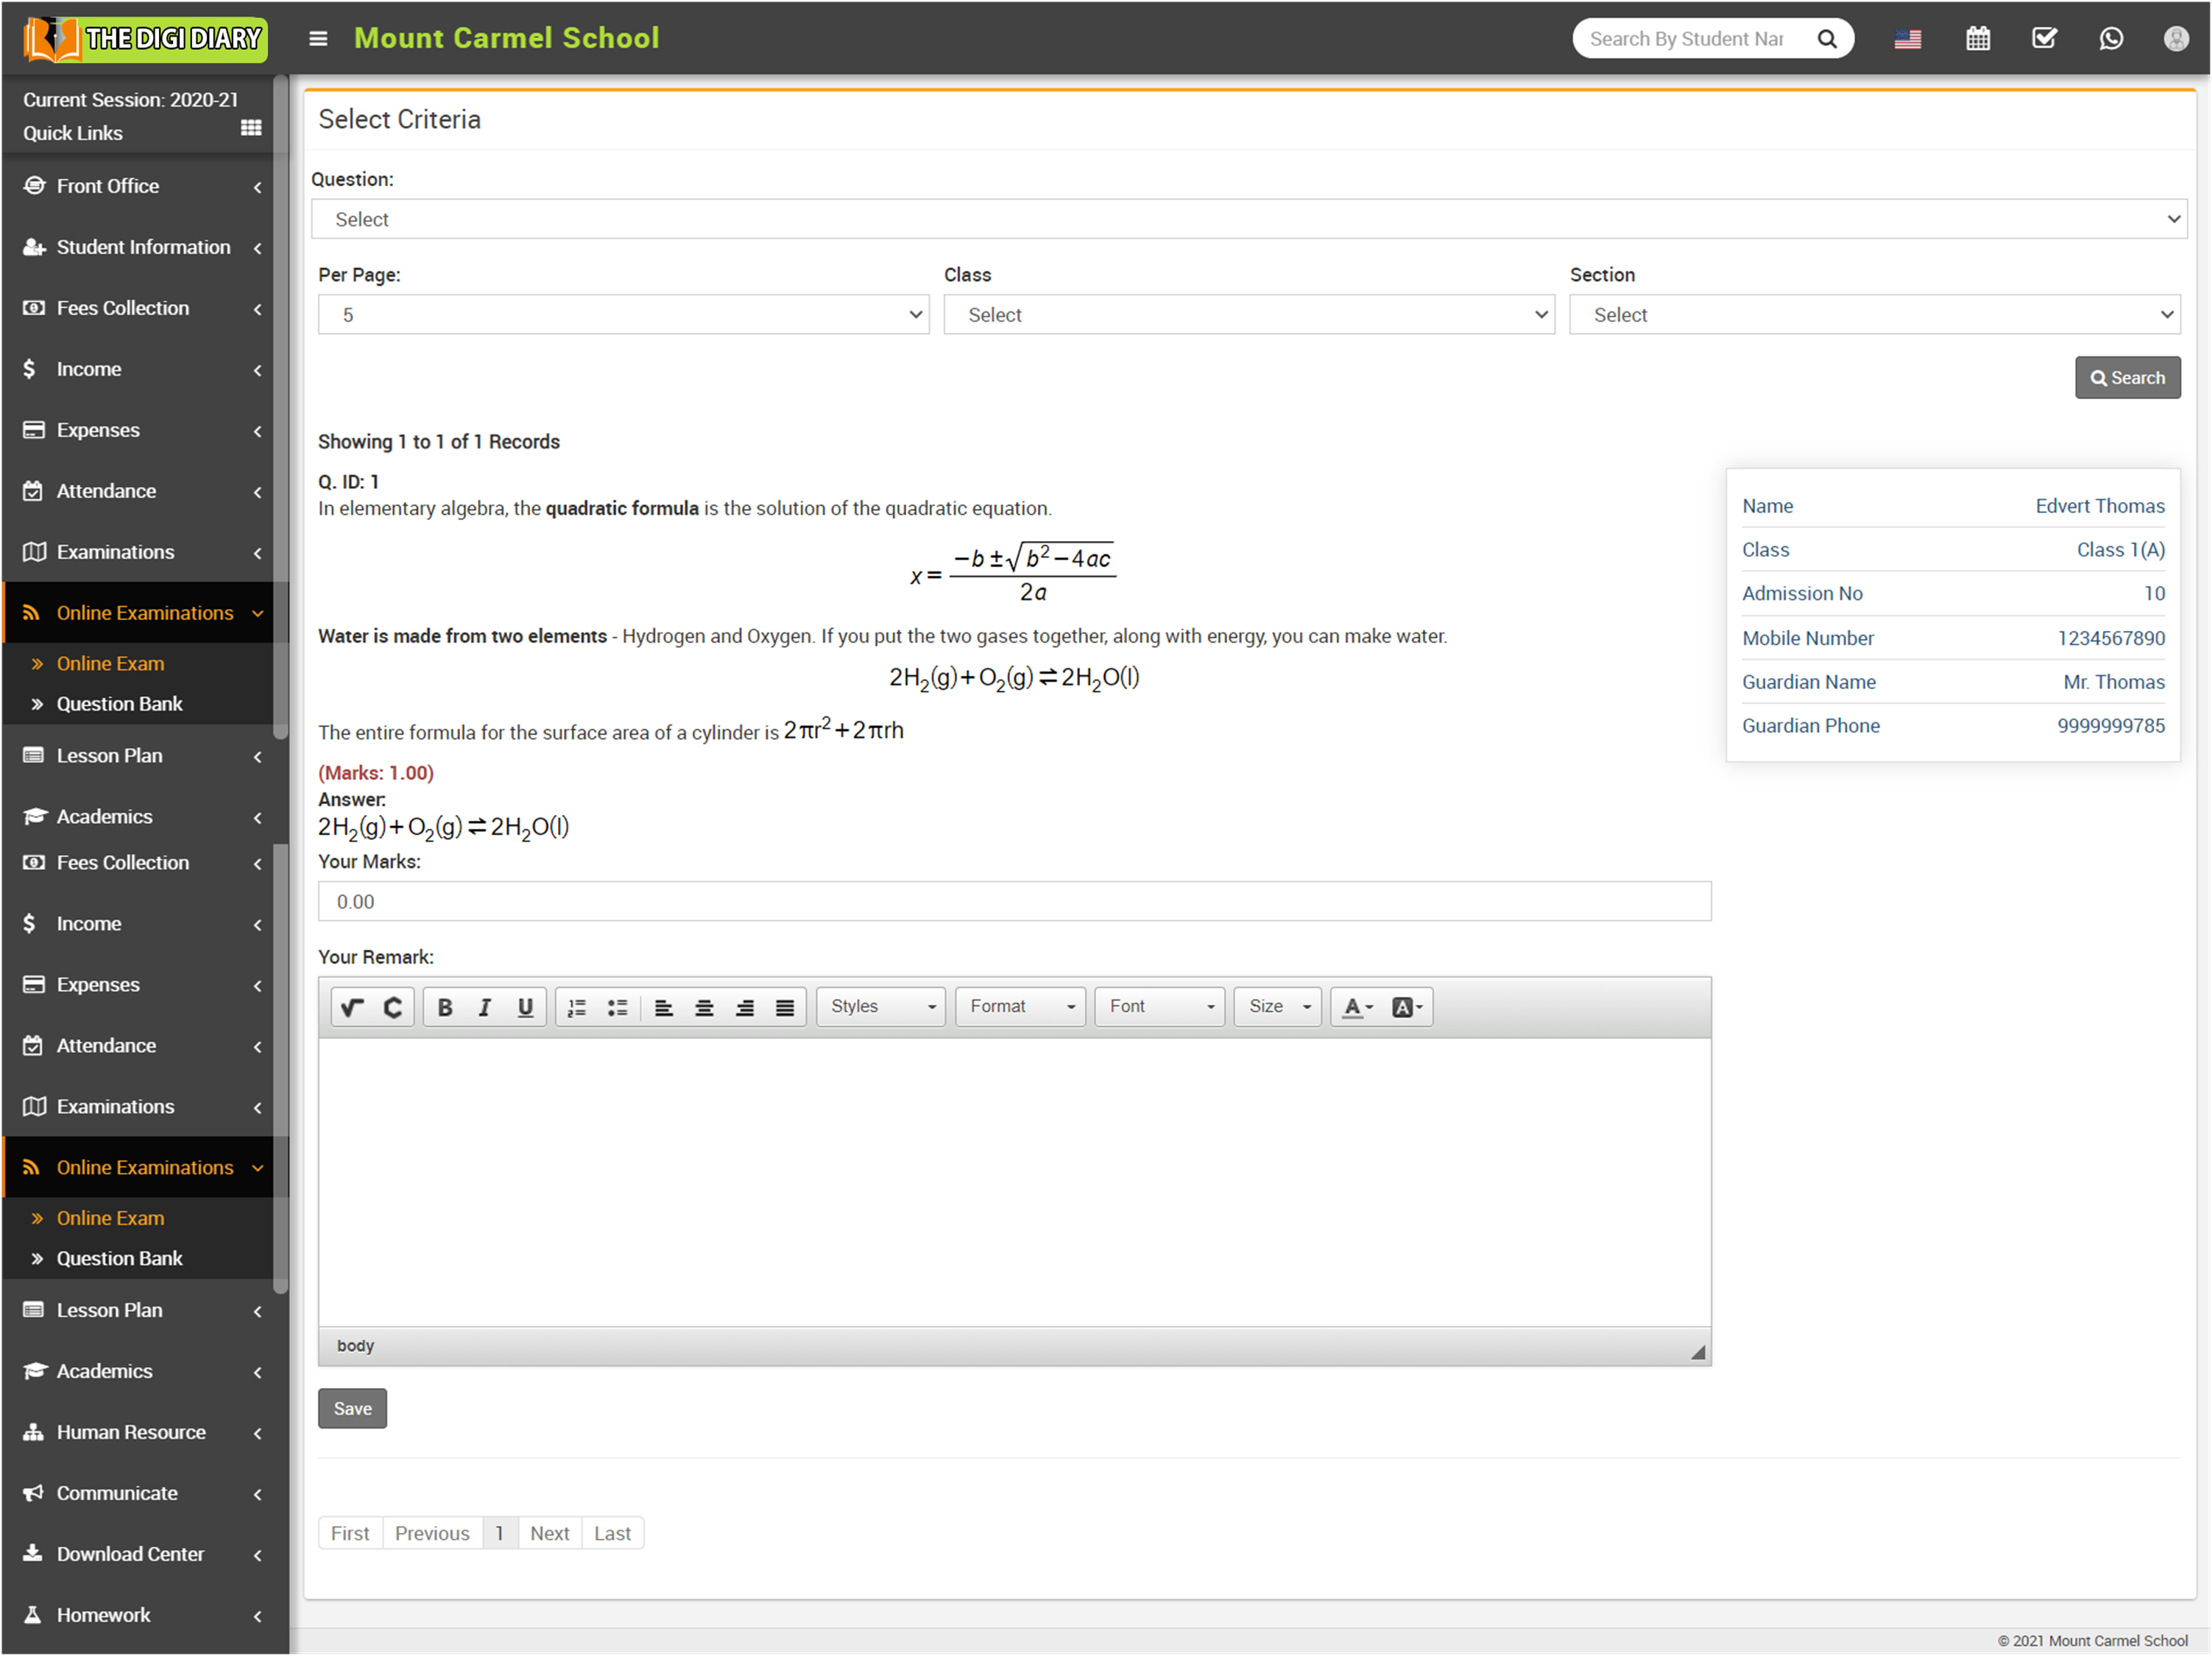Click the Search button

[2127, 378]
